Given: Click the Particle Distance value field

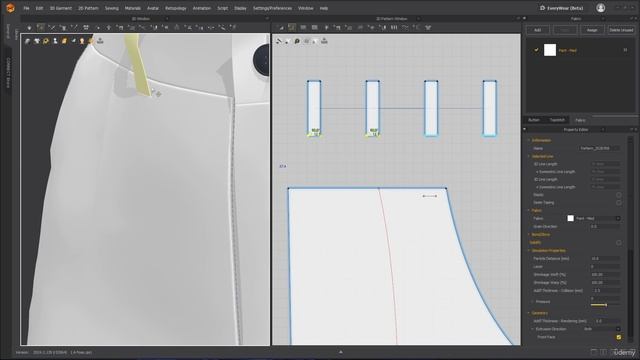Looking at the screenshot, I should 605,258.
